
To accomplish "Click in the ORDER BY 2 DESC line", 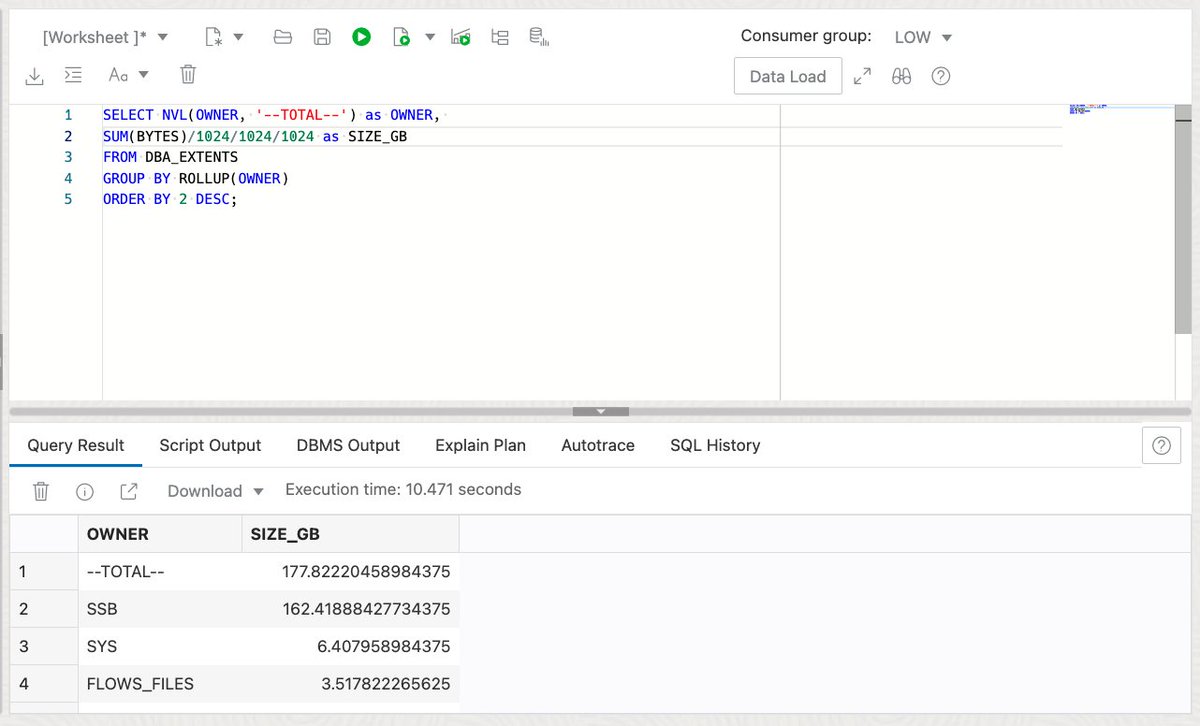I will pos(170,199).
